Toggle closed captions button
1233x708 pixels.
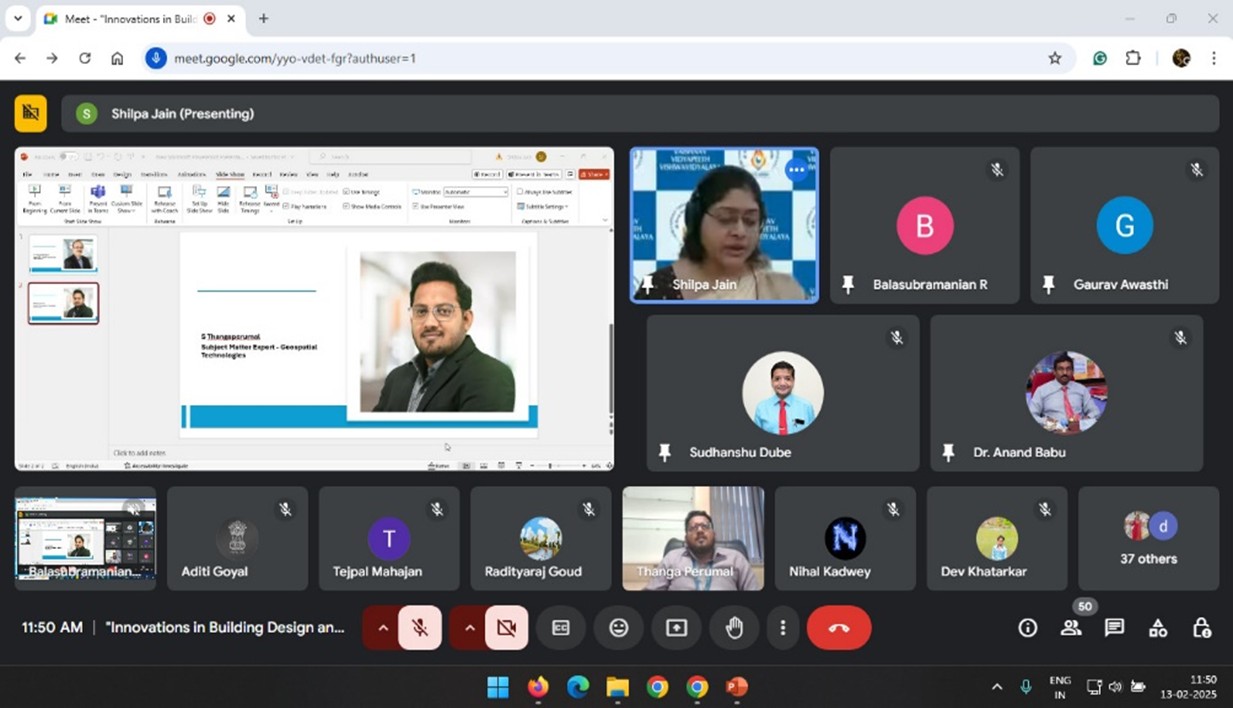[561, 628]
